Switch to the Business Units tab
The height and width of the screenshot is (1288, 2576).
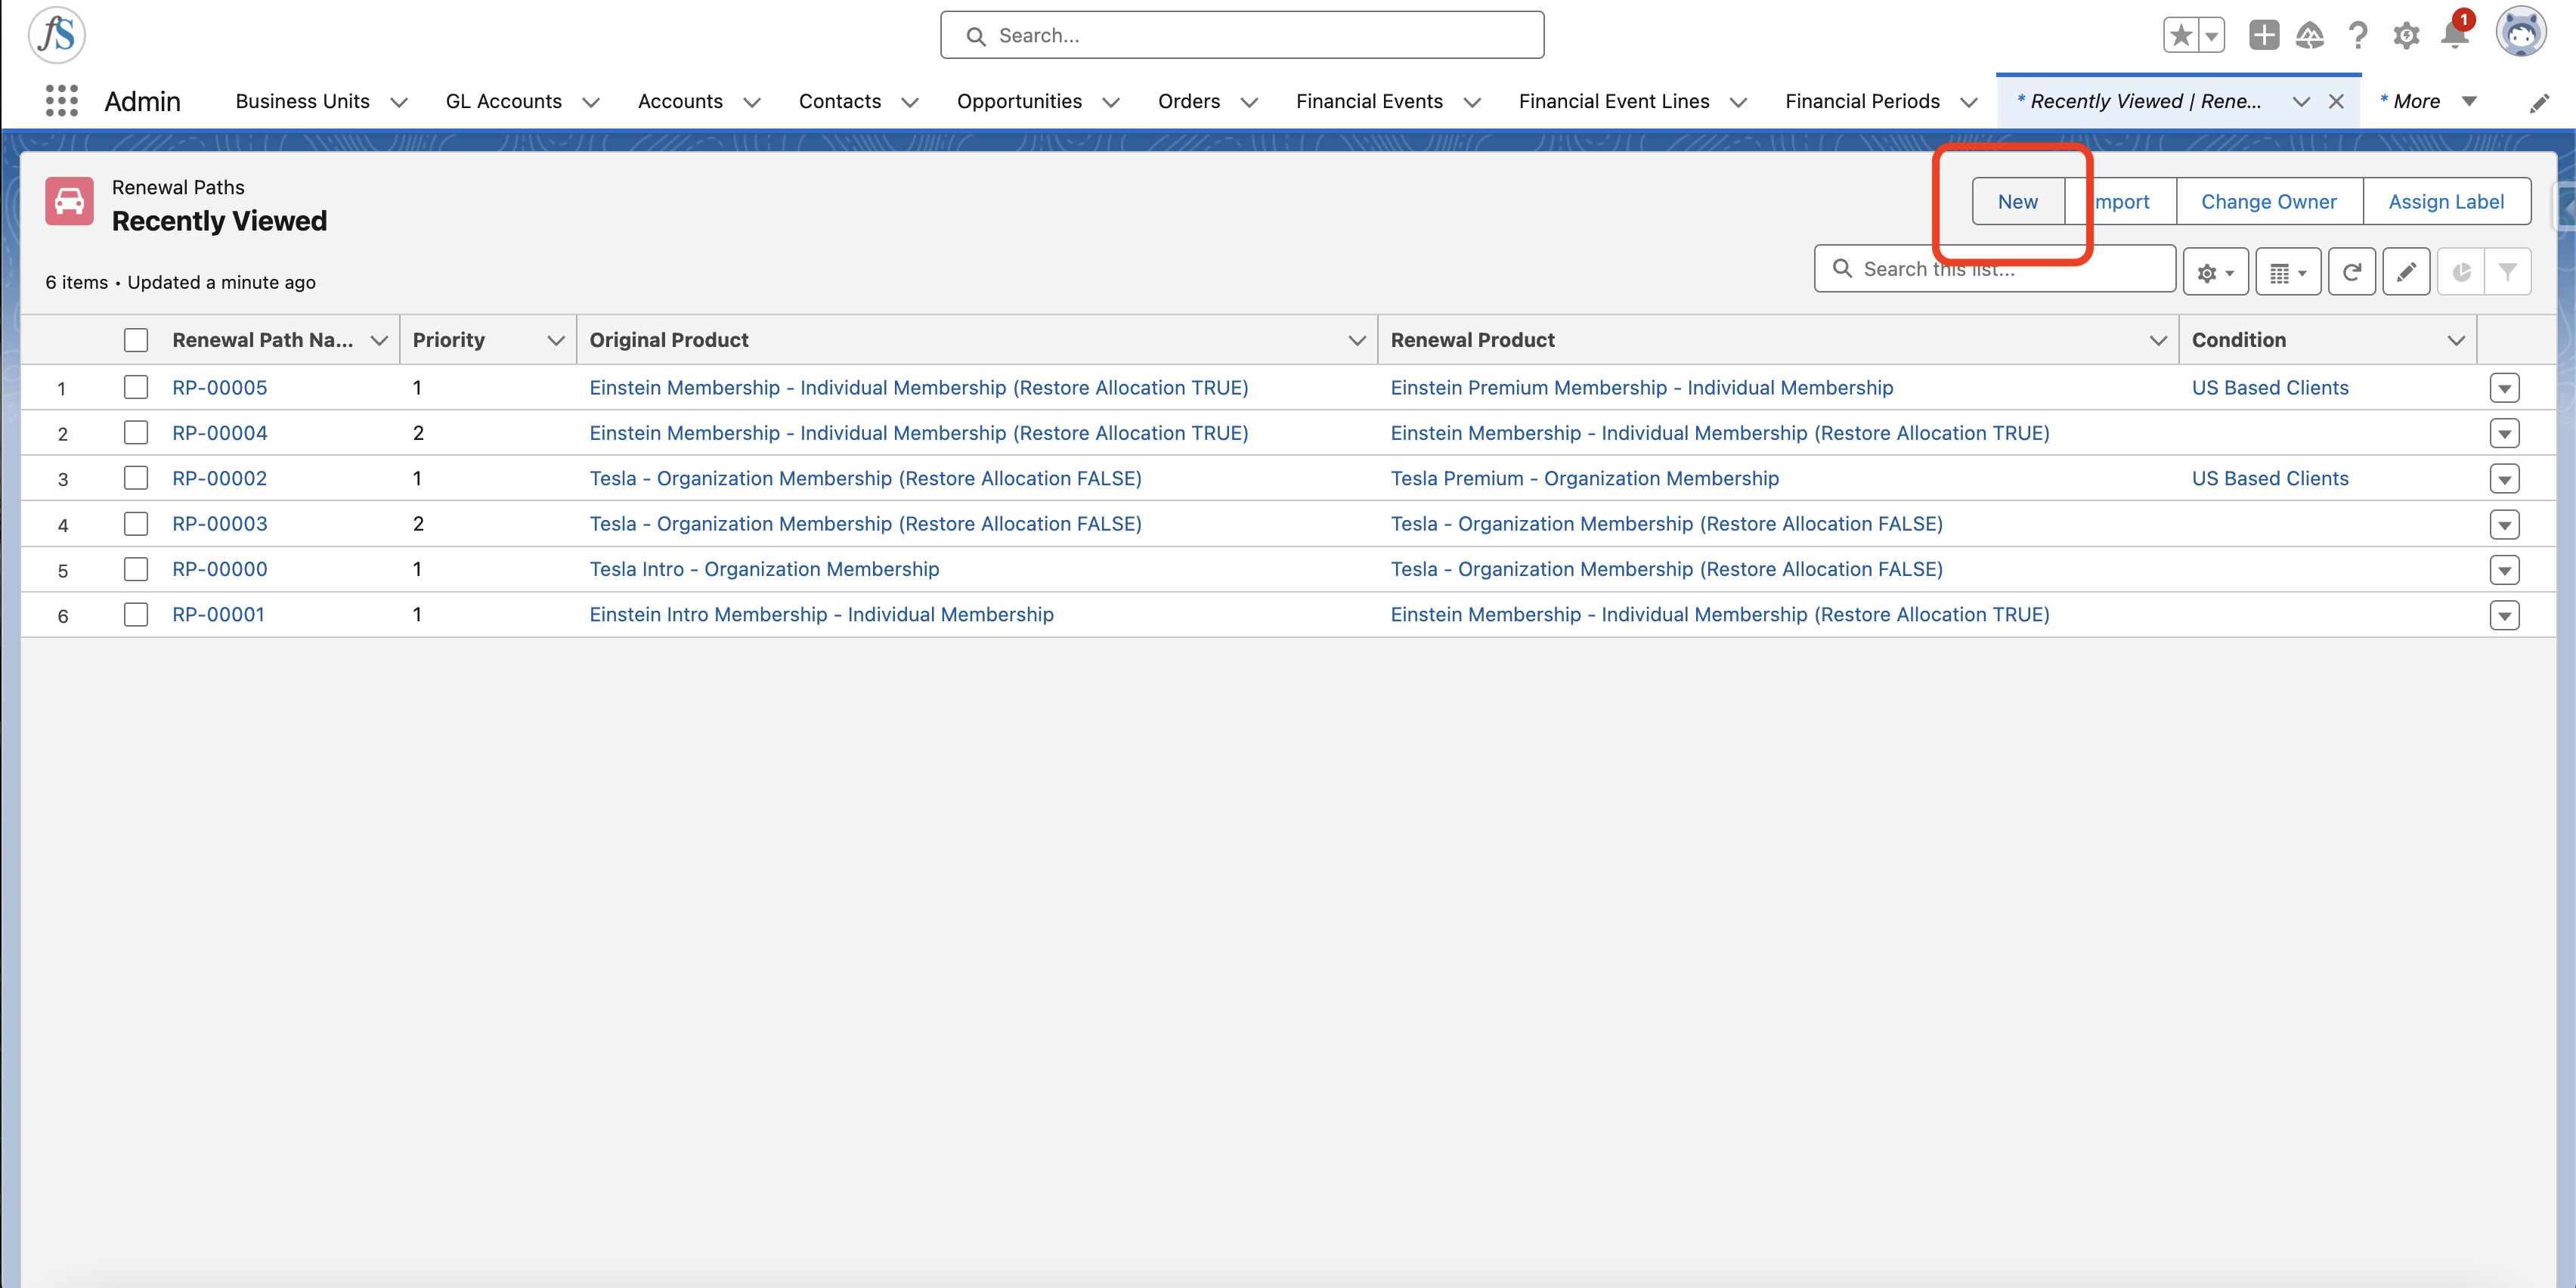(x=302, y=101)
